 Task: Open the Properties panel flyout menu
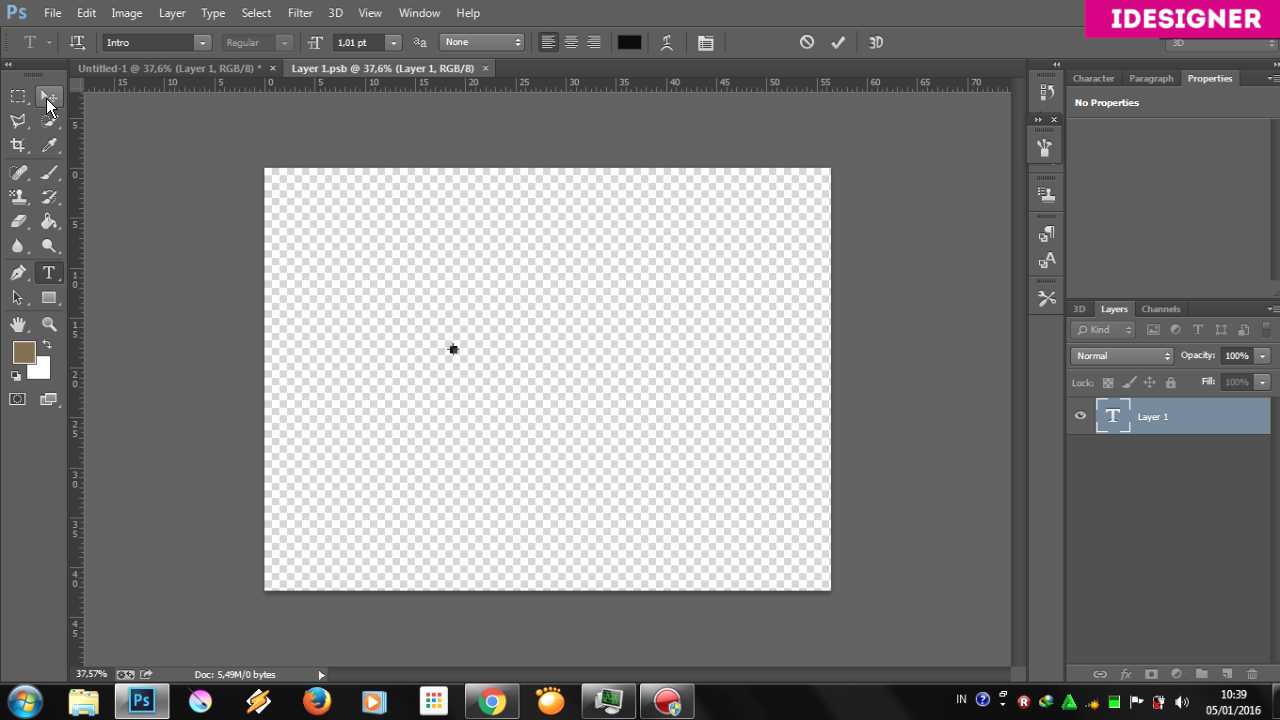click(1272, 78)
